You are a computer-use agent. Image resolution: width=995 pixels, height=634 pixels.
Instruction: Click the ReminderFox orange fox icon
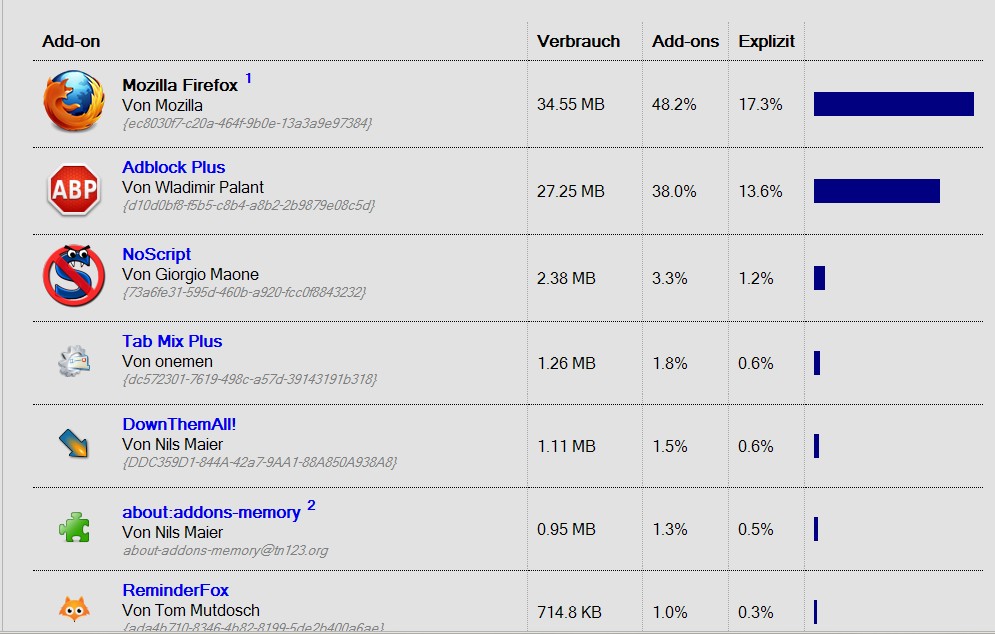(74, 607)
